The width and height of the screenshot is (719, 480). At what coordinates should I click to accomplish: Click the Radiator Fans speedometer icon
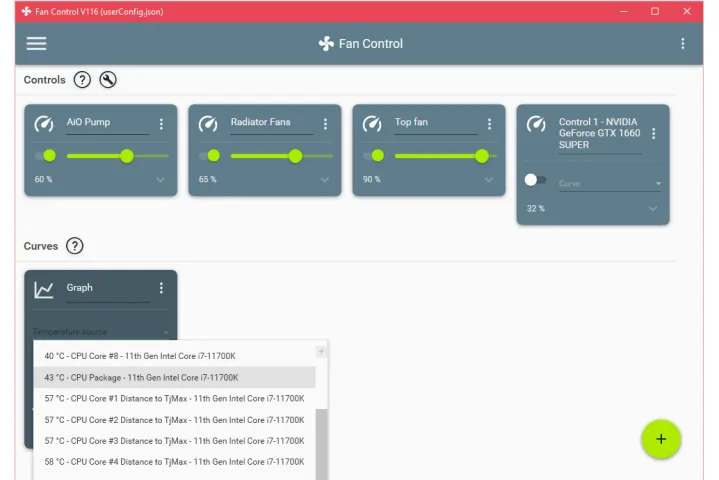(208, 124)
